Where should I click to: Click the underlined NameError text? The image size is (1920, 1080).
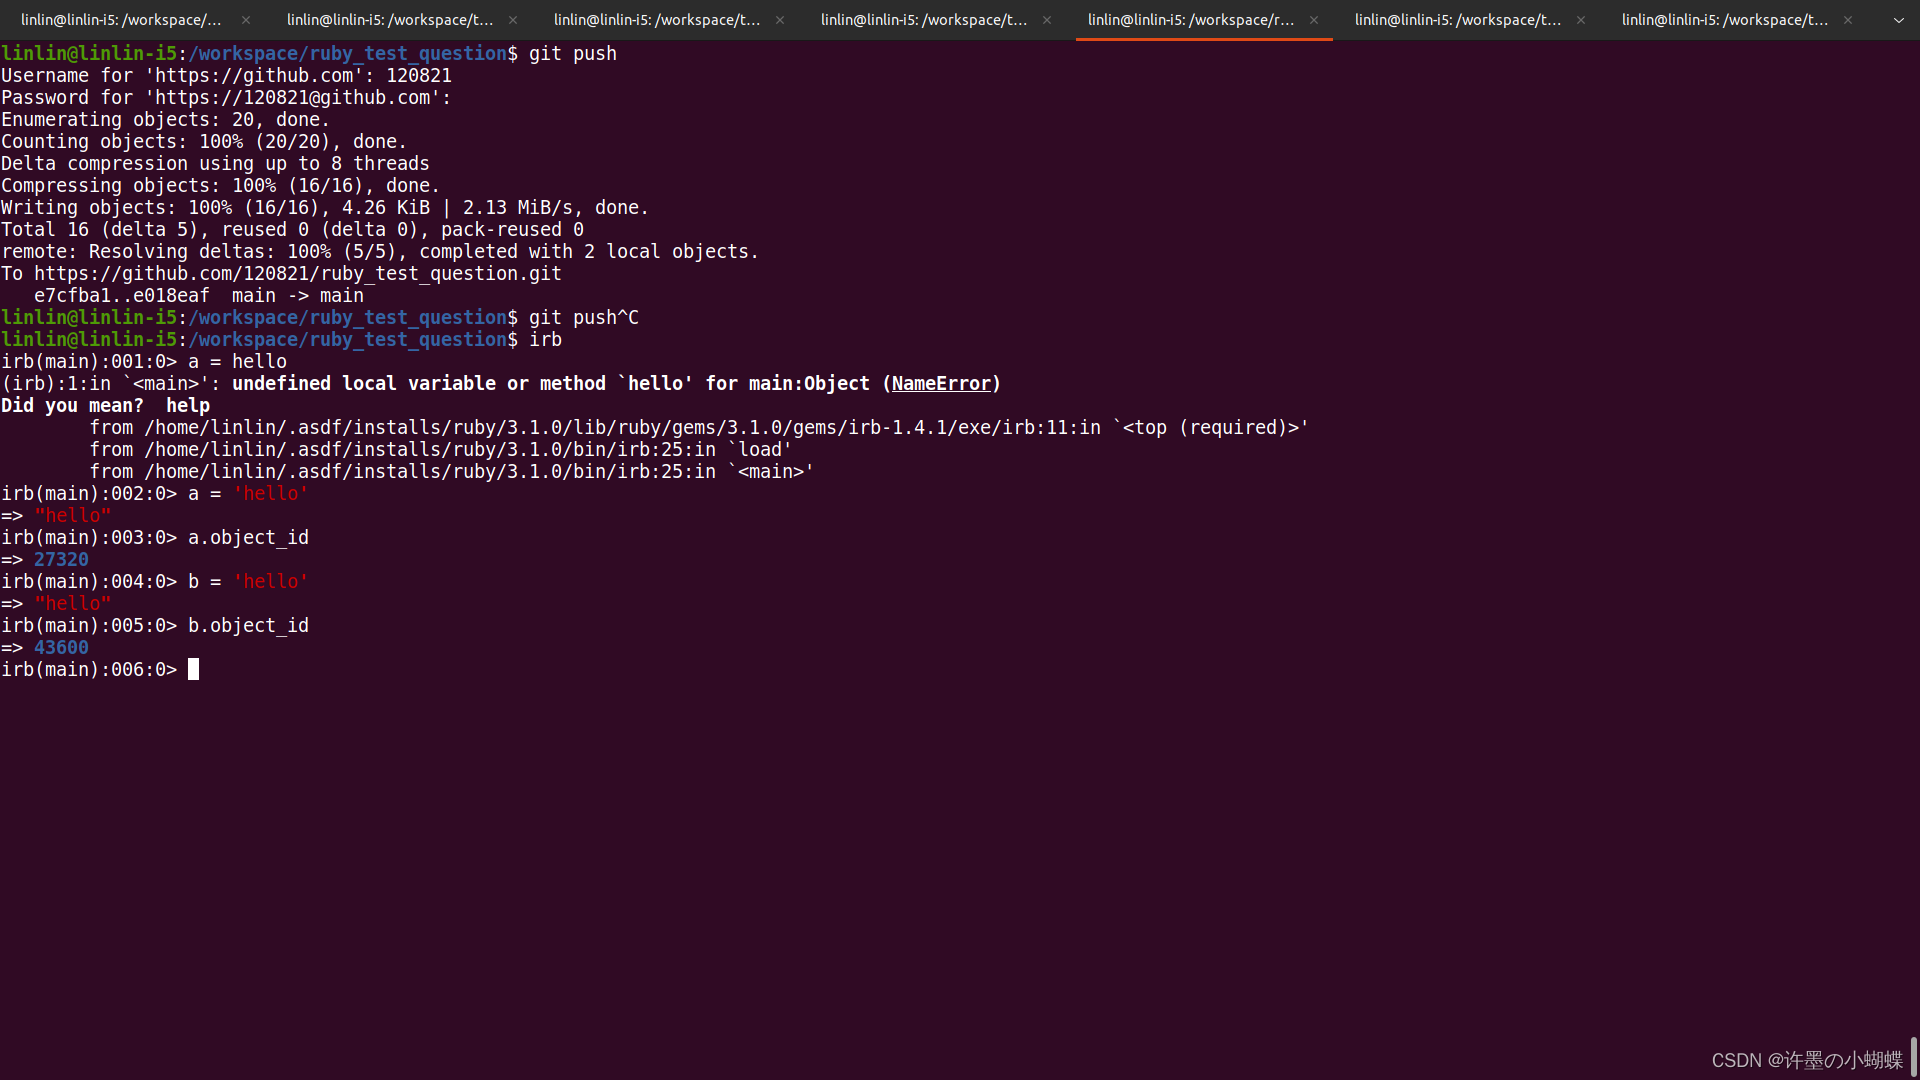940,384
